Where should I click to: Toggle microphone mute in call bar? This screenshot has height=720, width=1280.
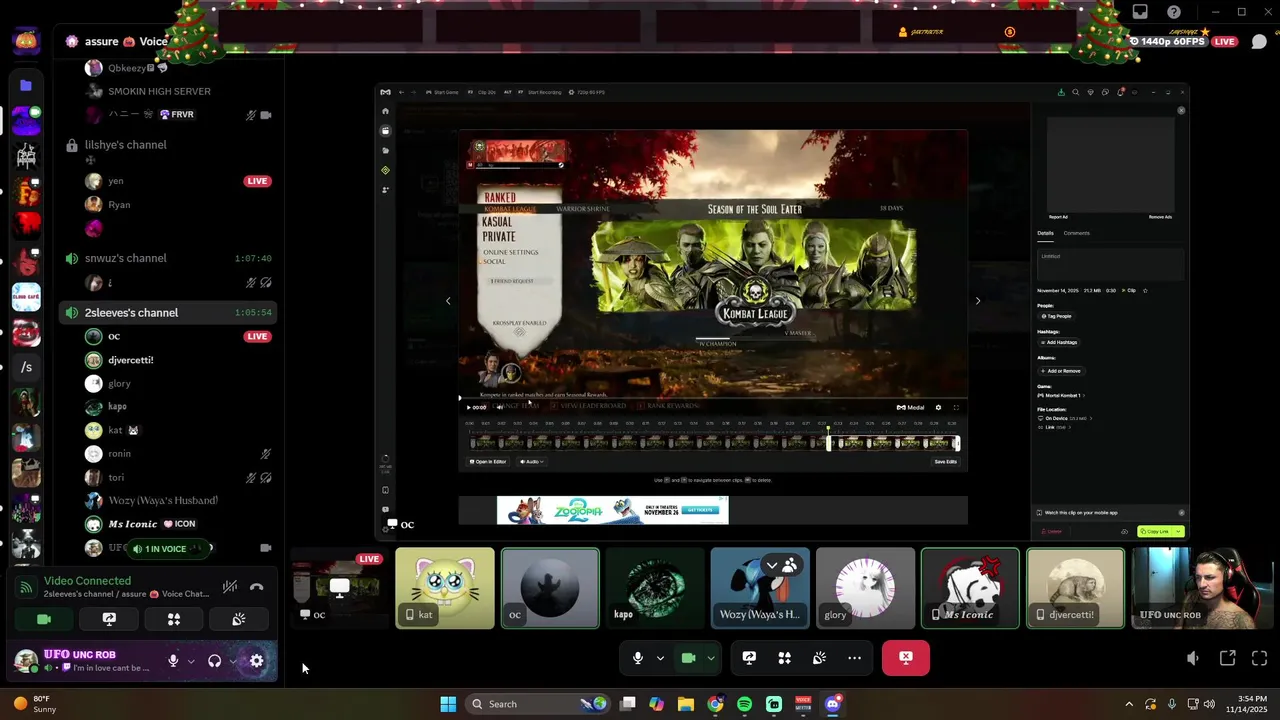click(x=638, y=658)
